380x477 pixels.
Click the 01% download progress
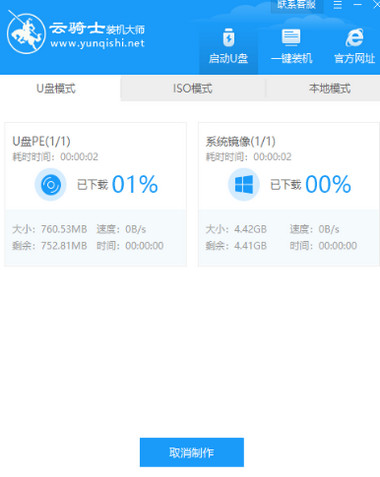click(135, 184)
